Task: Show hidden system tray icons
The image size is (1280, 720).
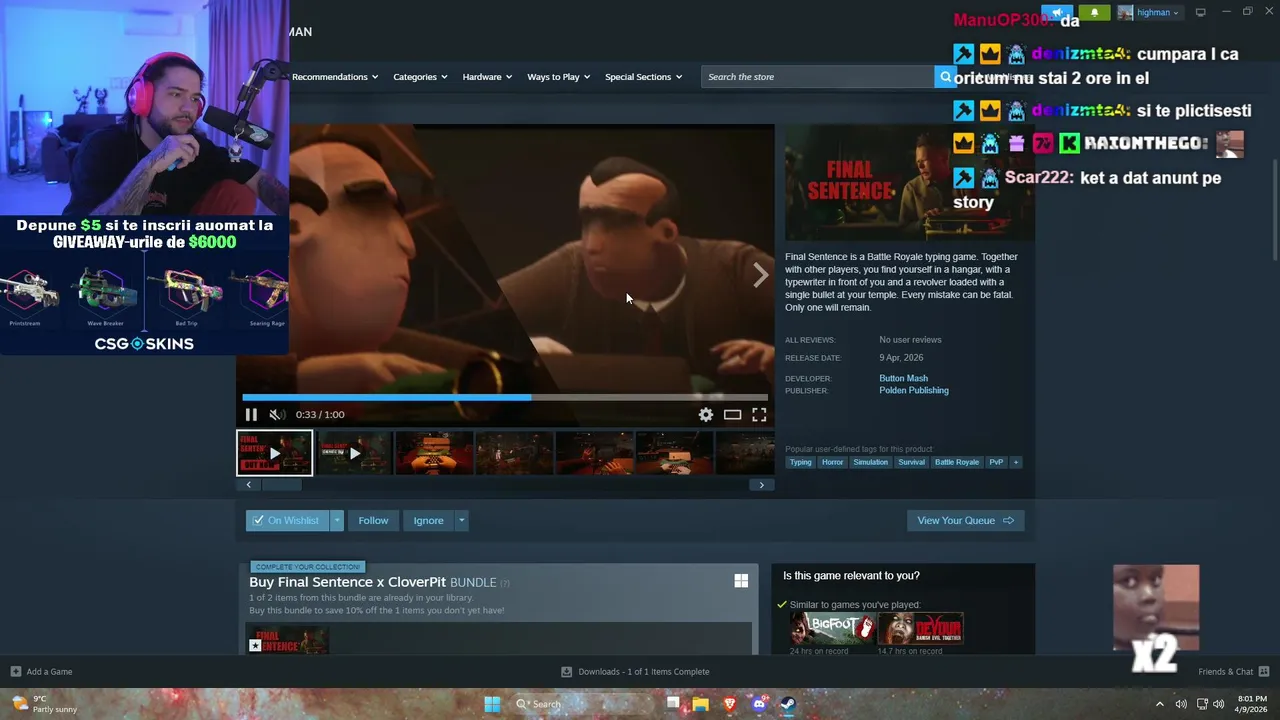Action: tap(1160, 704)
